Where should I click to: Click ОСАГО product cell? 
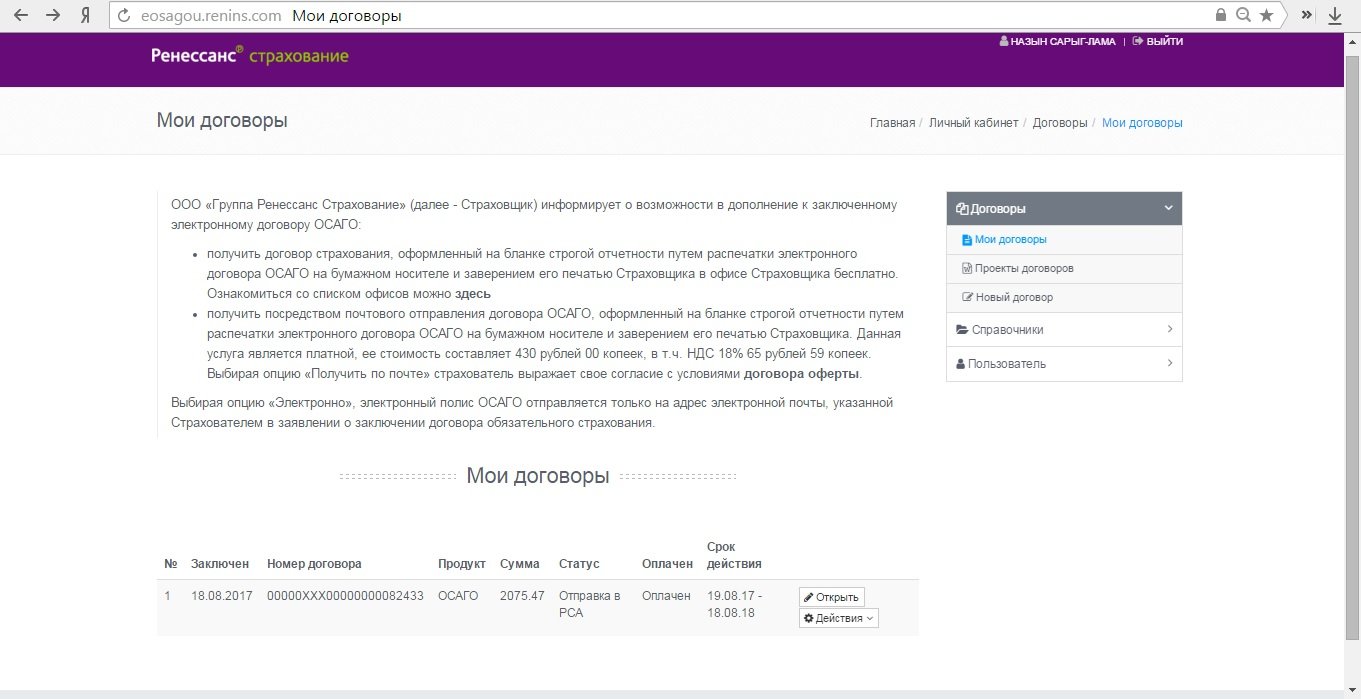point(458,596)
